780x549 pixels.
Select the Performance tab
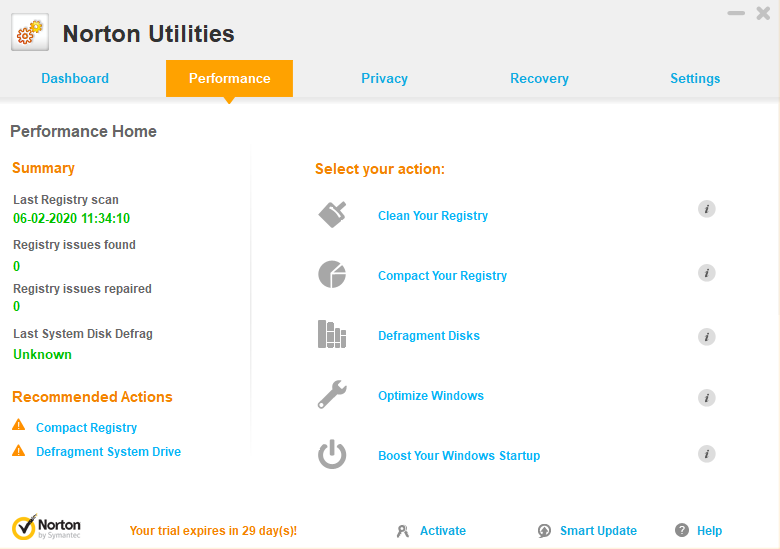(x=229, y=79)
